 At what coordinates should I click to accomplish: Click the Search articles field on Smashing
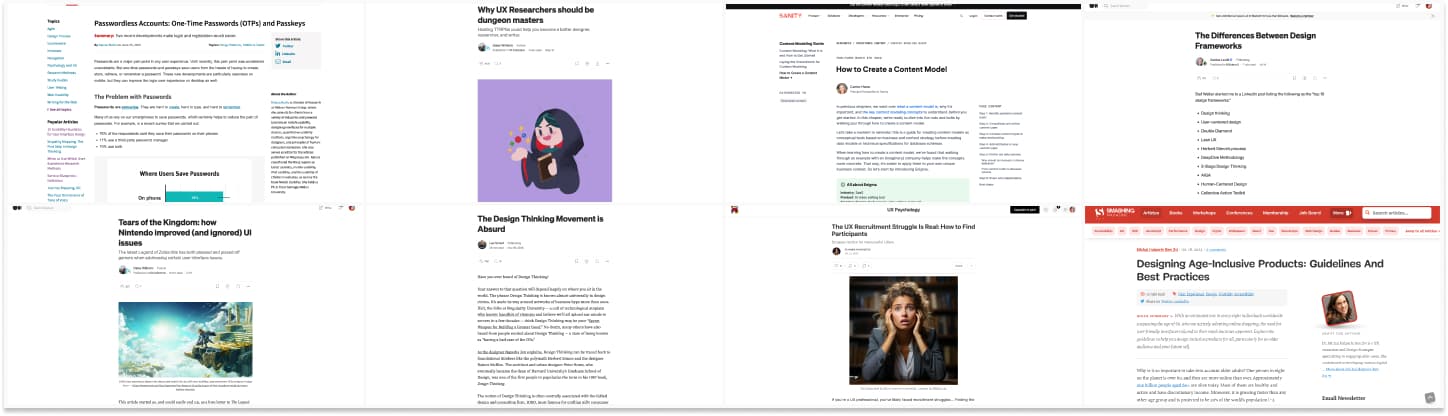tap(1400, 213)
